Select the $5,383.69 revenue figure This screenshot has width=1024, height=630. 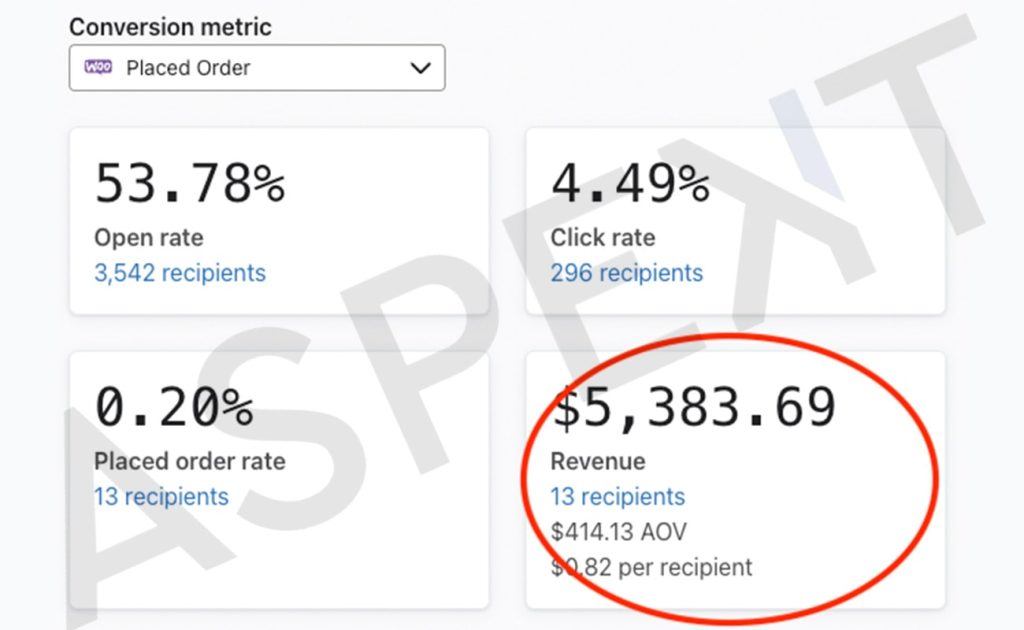tap(694, 407)
